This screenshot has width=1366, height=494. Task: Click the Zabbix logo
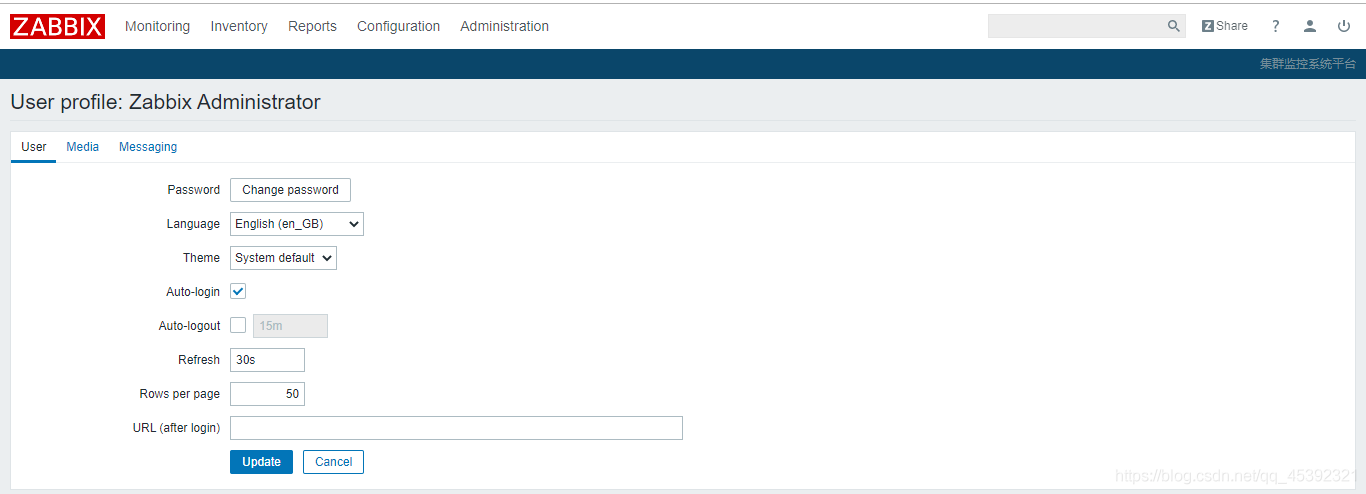tap(57, 26)
